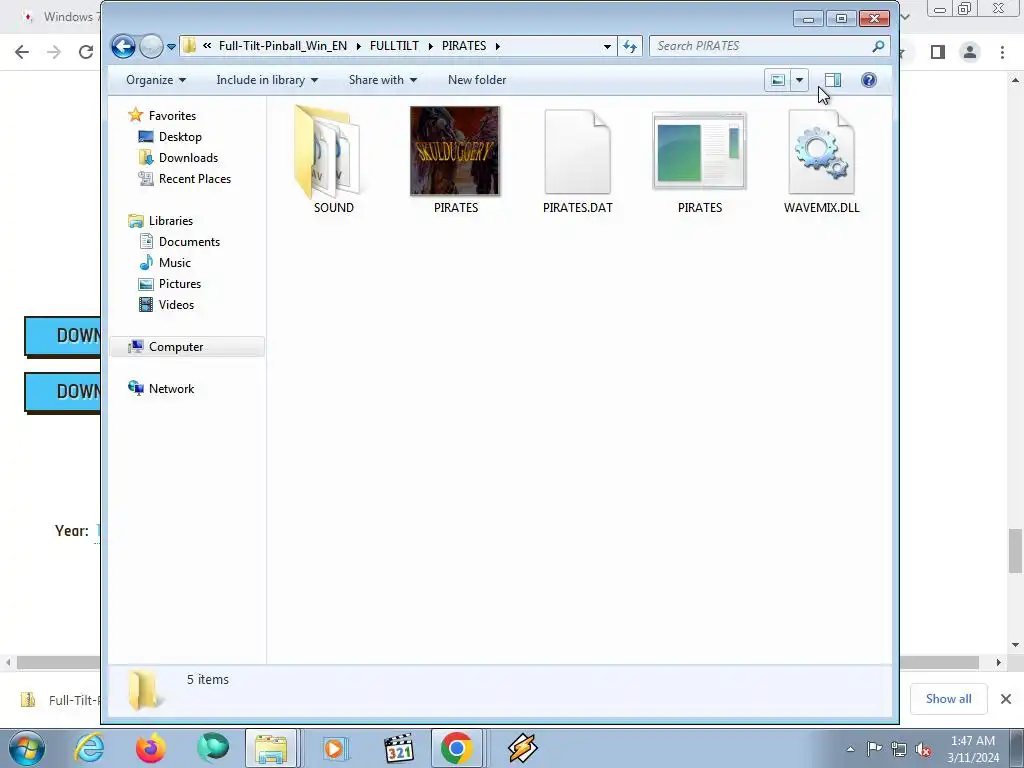
Task: Click the Windows Start button
Action: (26, 748)
